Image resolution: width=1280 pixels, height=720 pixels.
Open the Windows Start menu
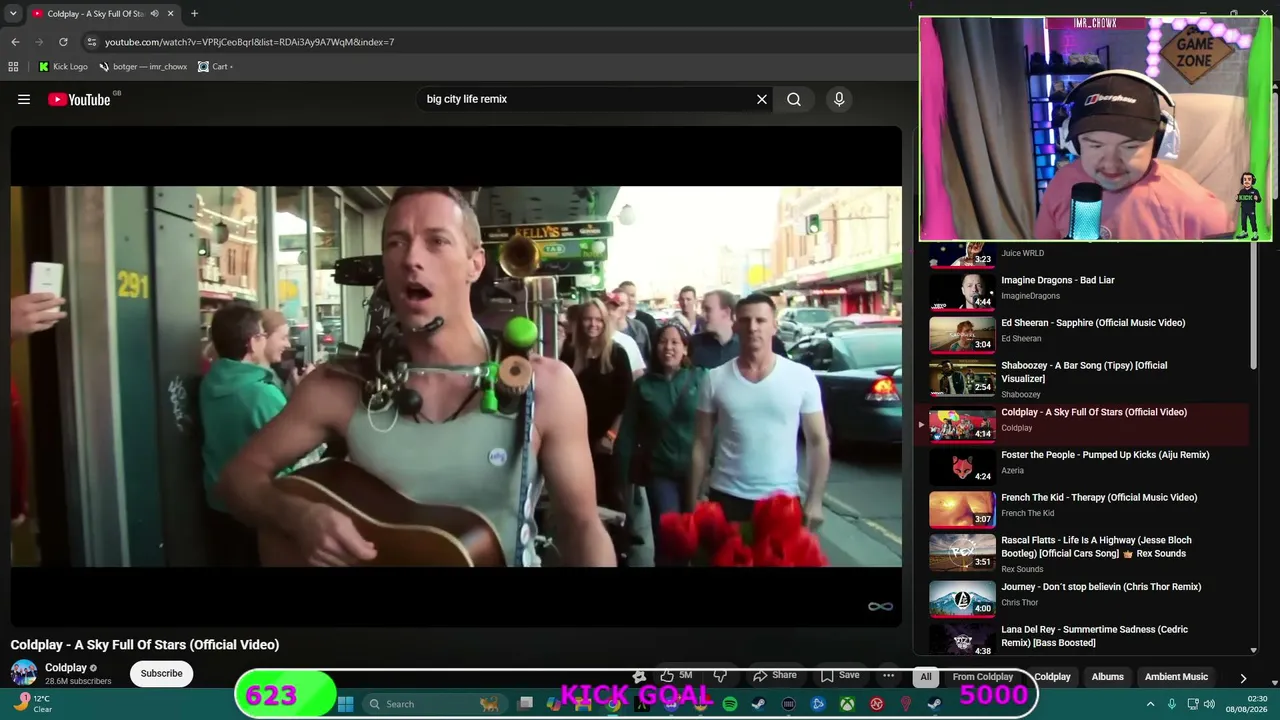[x=345, y=704]
